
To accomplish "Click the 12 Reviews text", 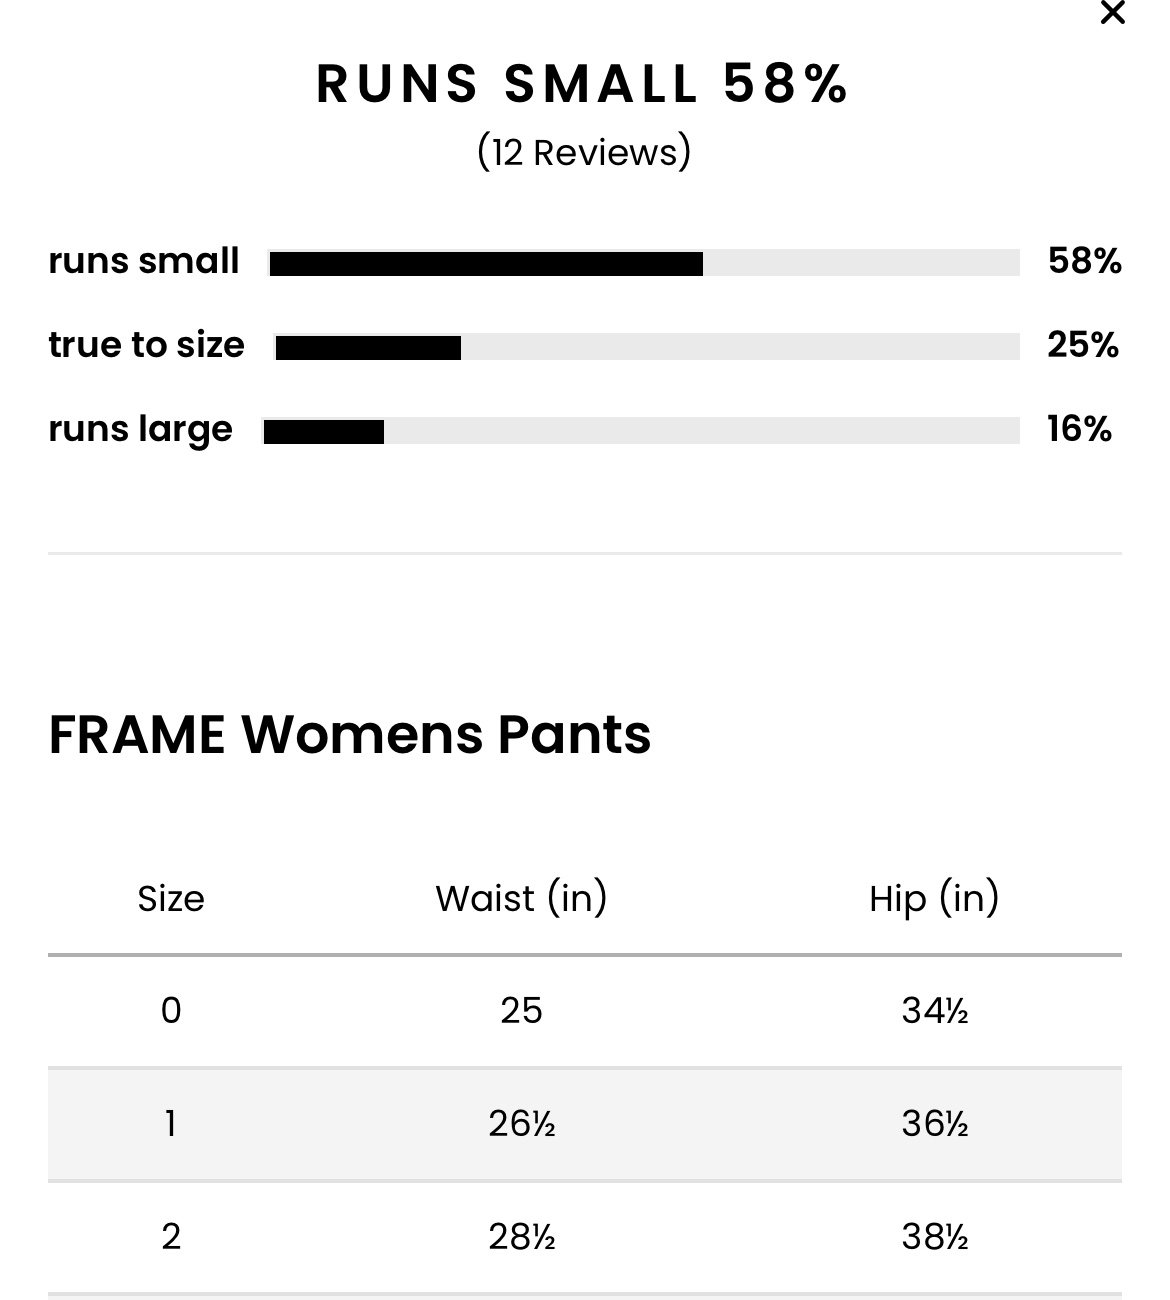I will (x=584, y=153).
